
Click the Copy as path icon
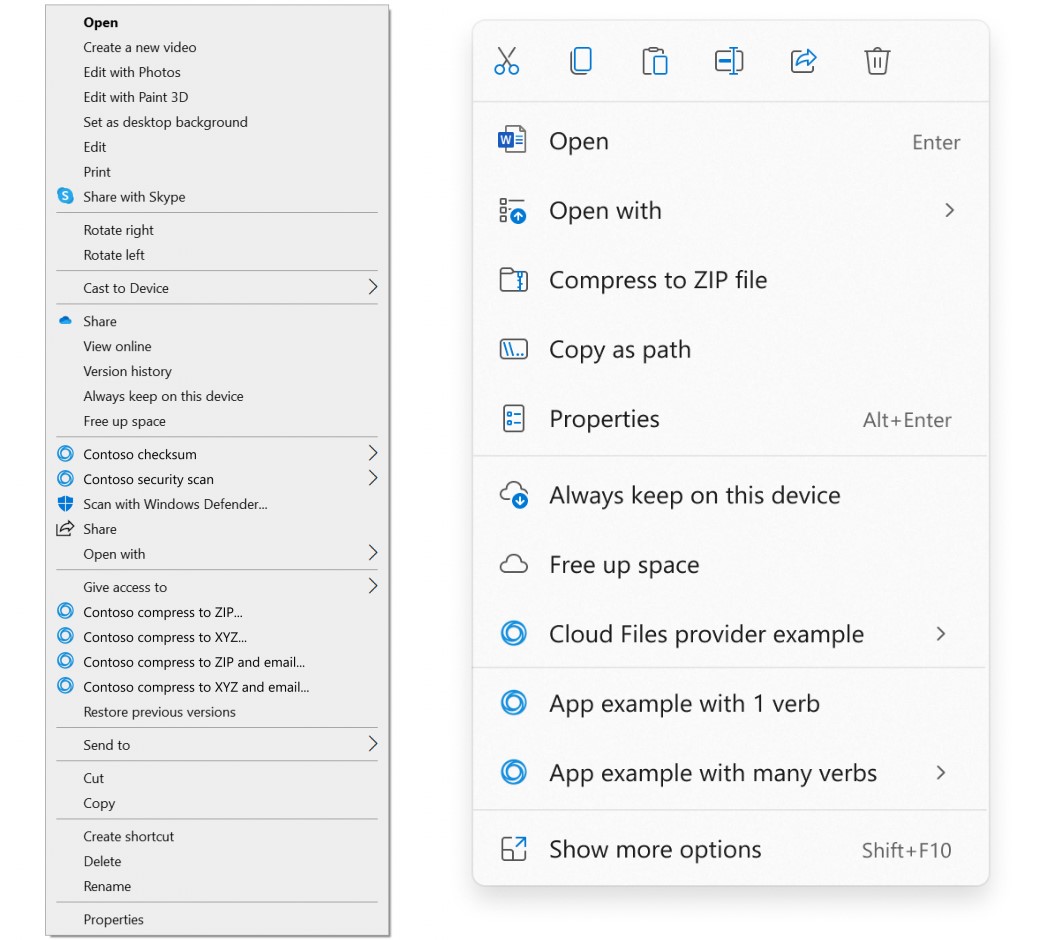coord(513,349)
